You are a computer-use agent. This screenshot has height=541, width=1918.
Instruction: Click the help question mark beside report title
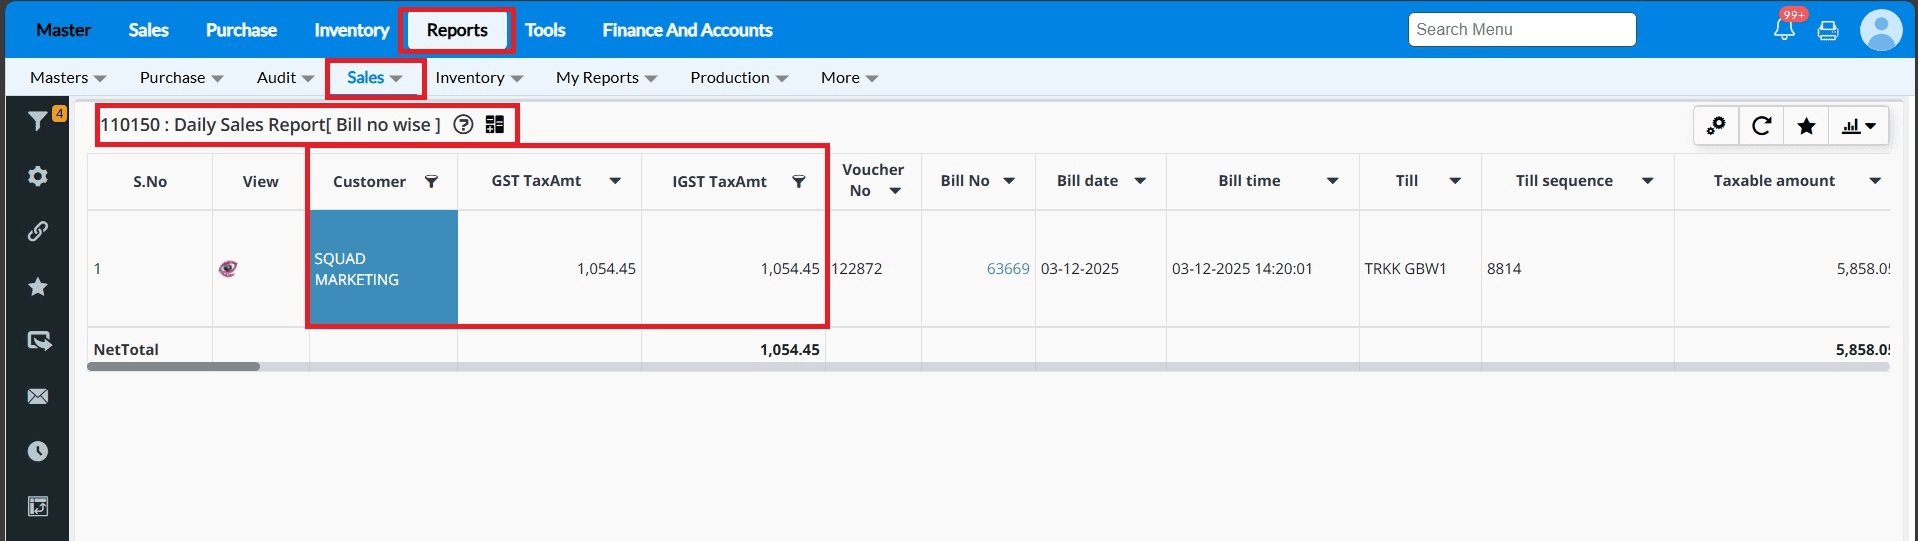click(463, 125)
